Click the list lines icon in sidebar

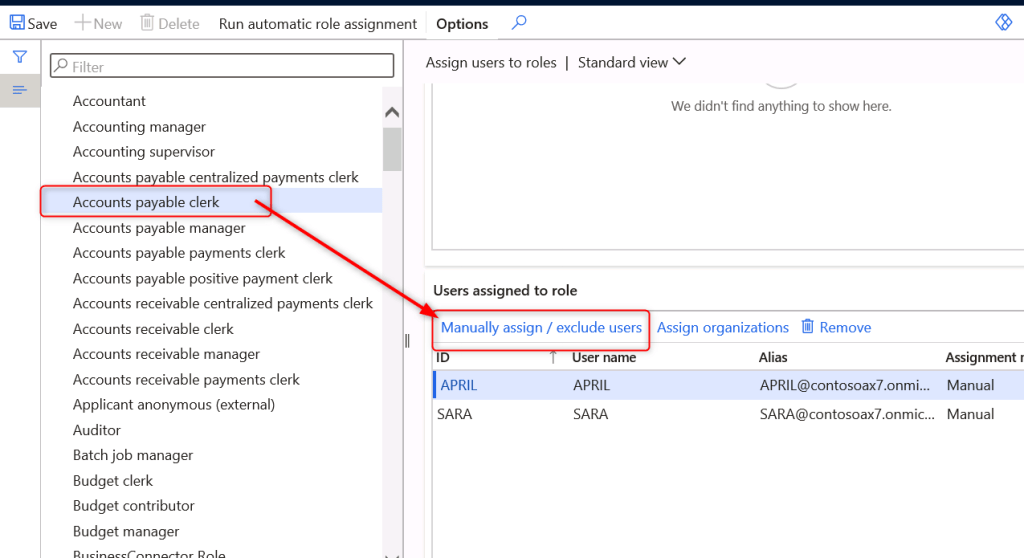pos(19,91)
